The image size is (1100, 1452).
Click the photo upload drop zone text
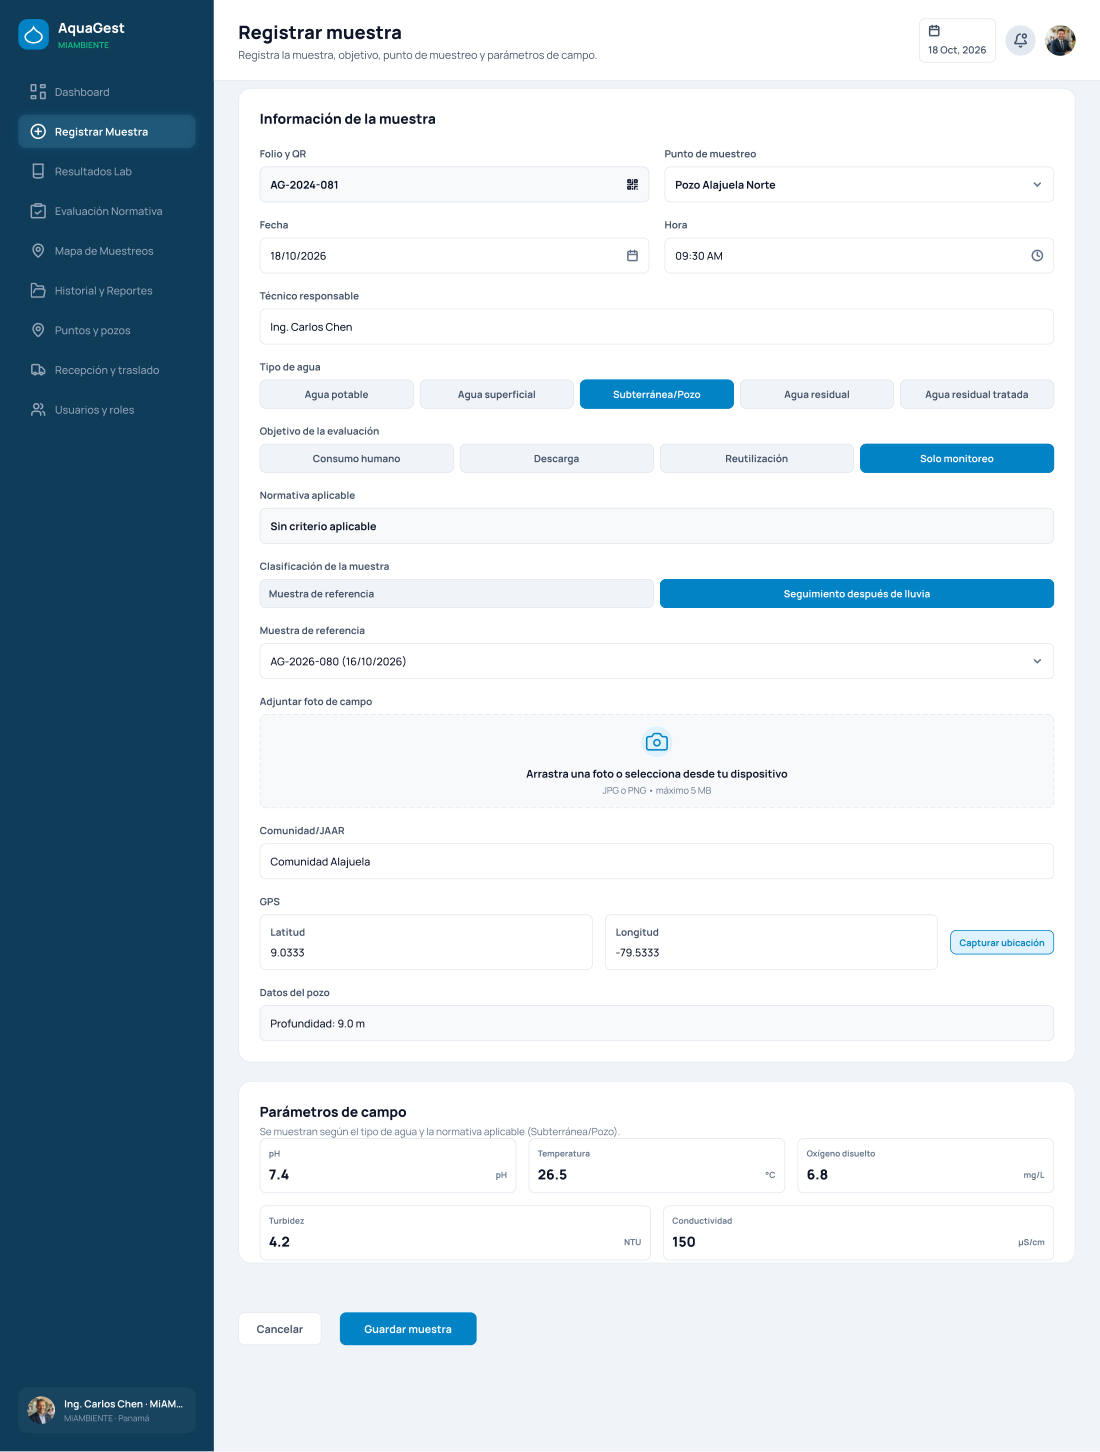click(x=656, y=774)
